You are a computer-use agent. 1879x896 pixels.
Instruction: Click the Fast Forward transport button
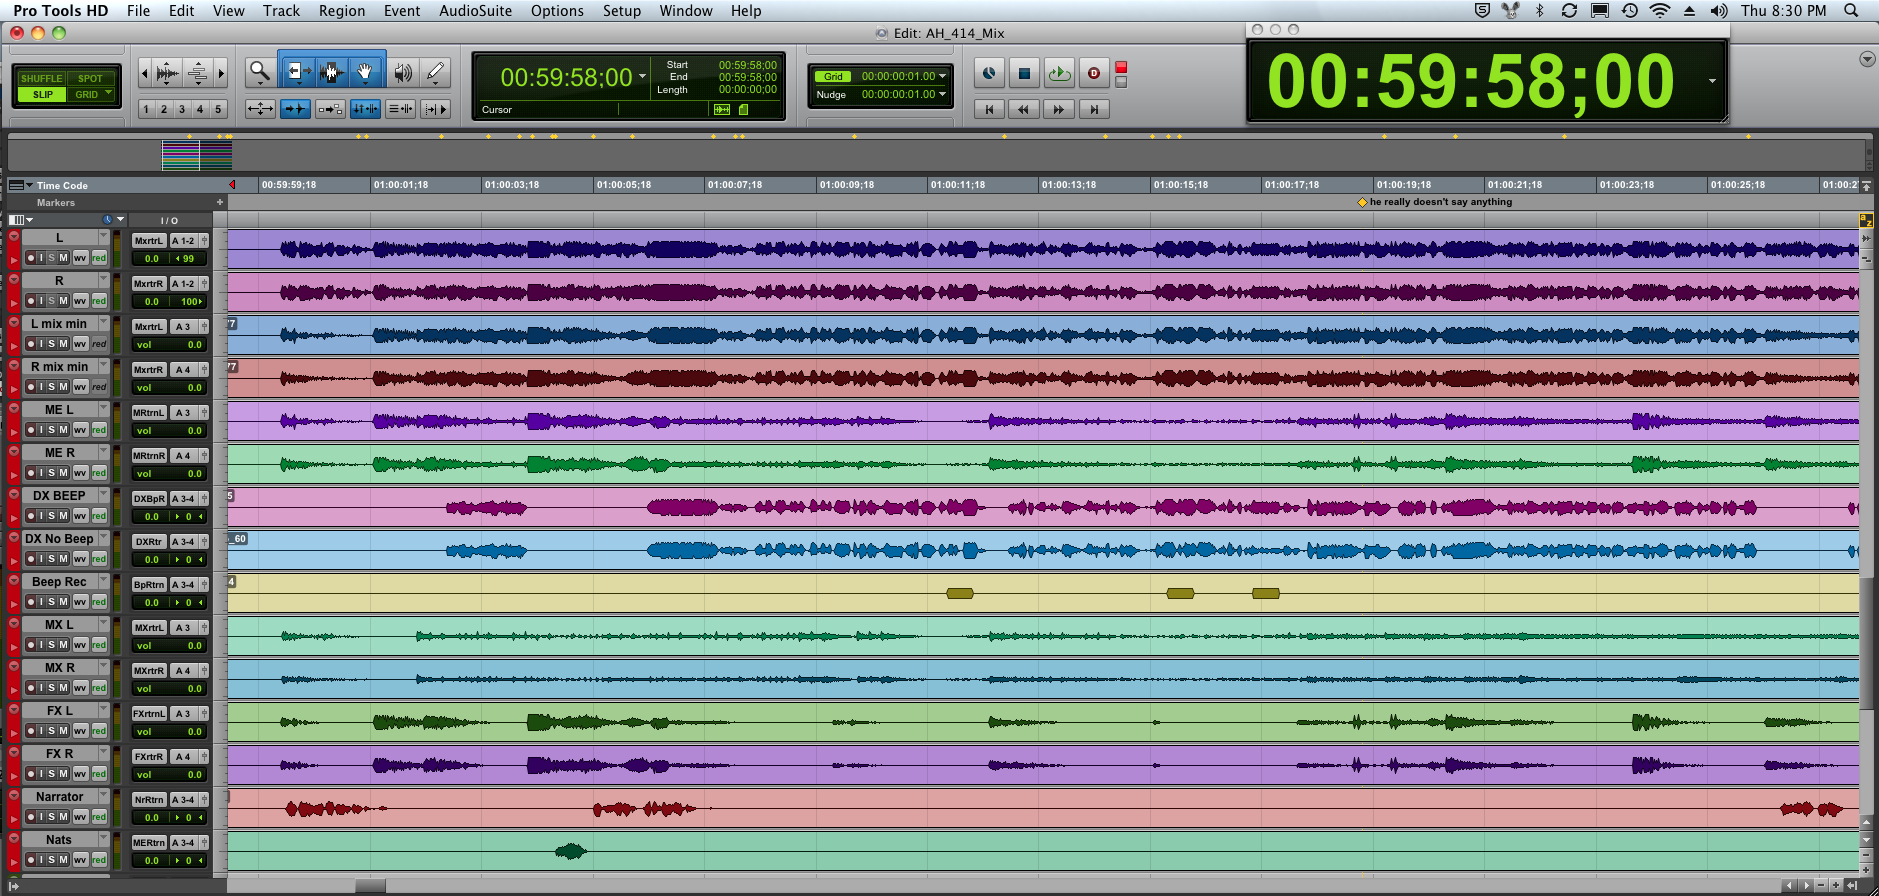coord(1059,109)
